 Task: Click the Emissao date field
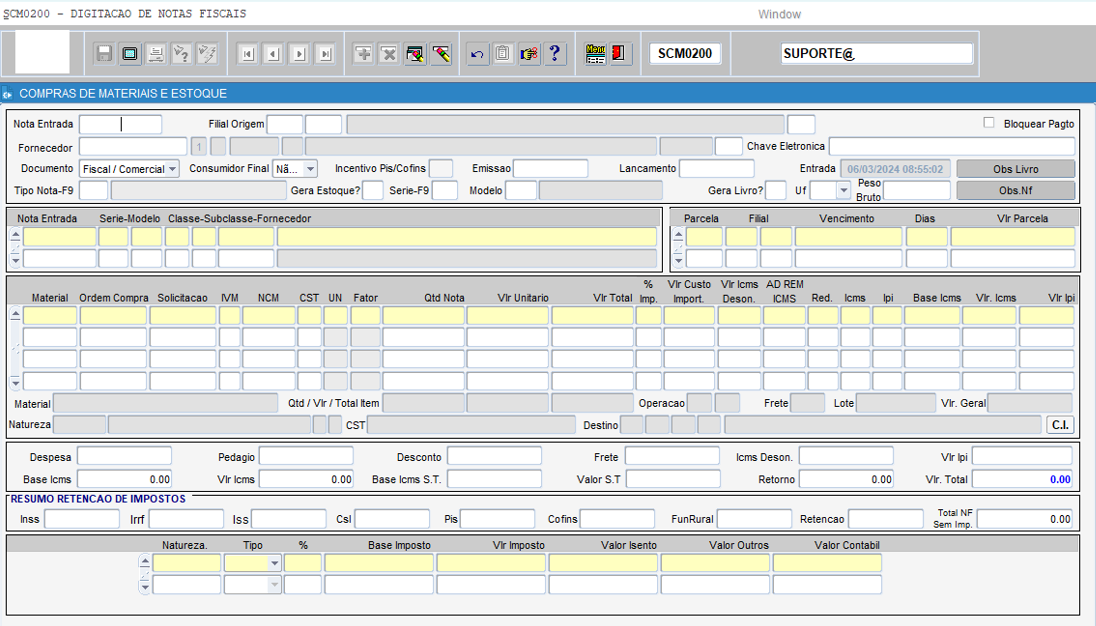(x=551, y=168)
